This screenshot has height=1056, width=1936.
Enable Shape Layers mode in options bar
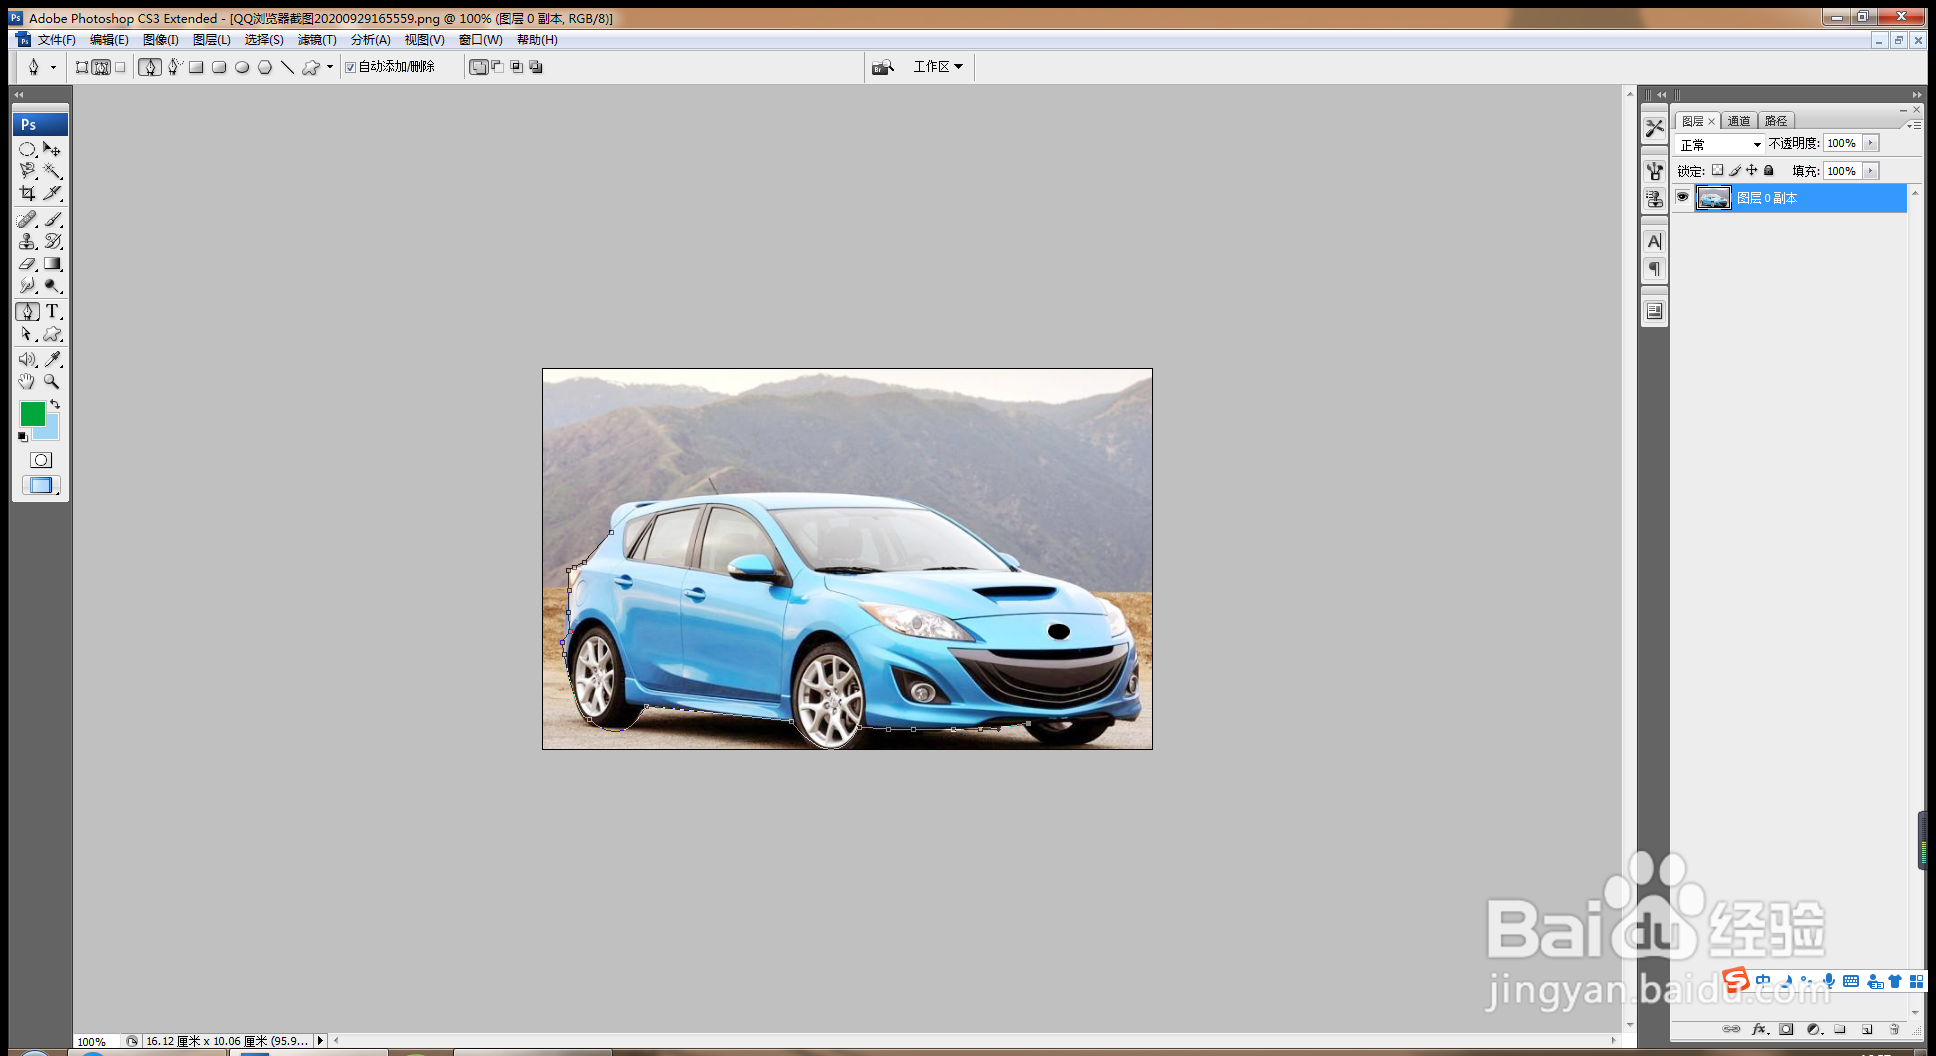pyautogui.click(x=82, y=67)
